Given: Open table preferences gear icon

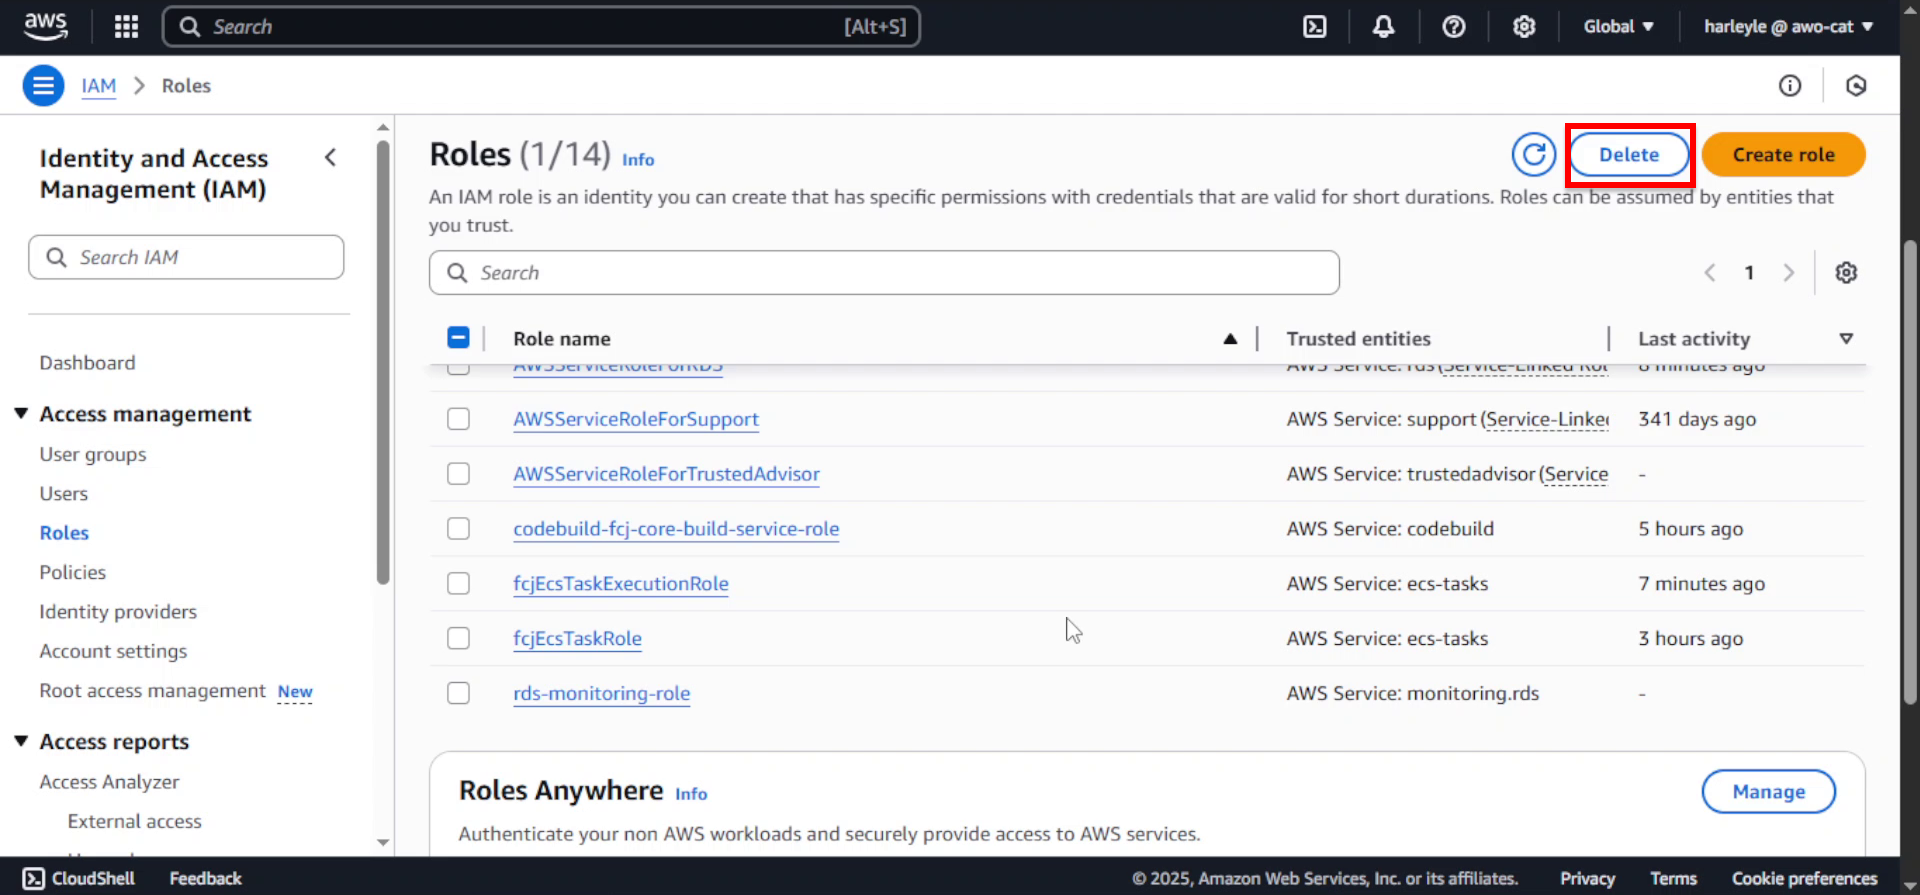Looking at the screenshot, I should (1846, 273).
